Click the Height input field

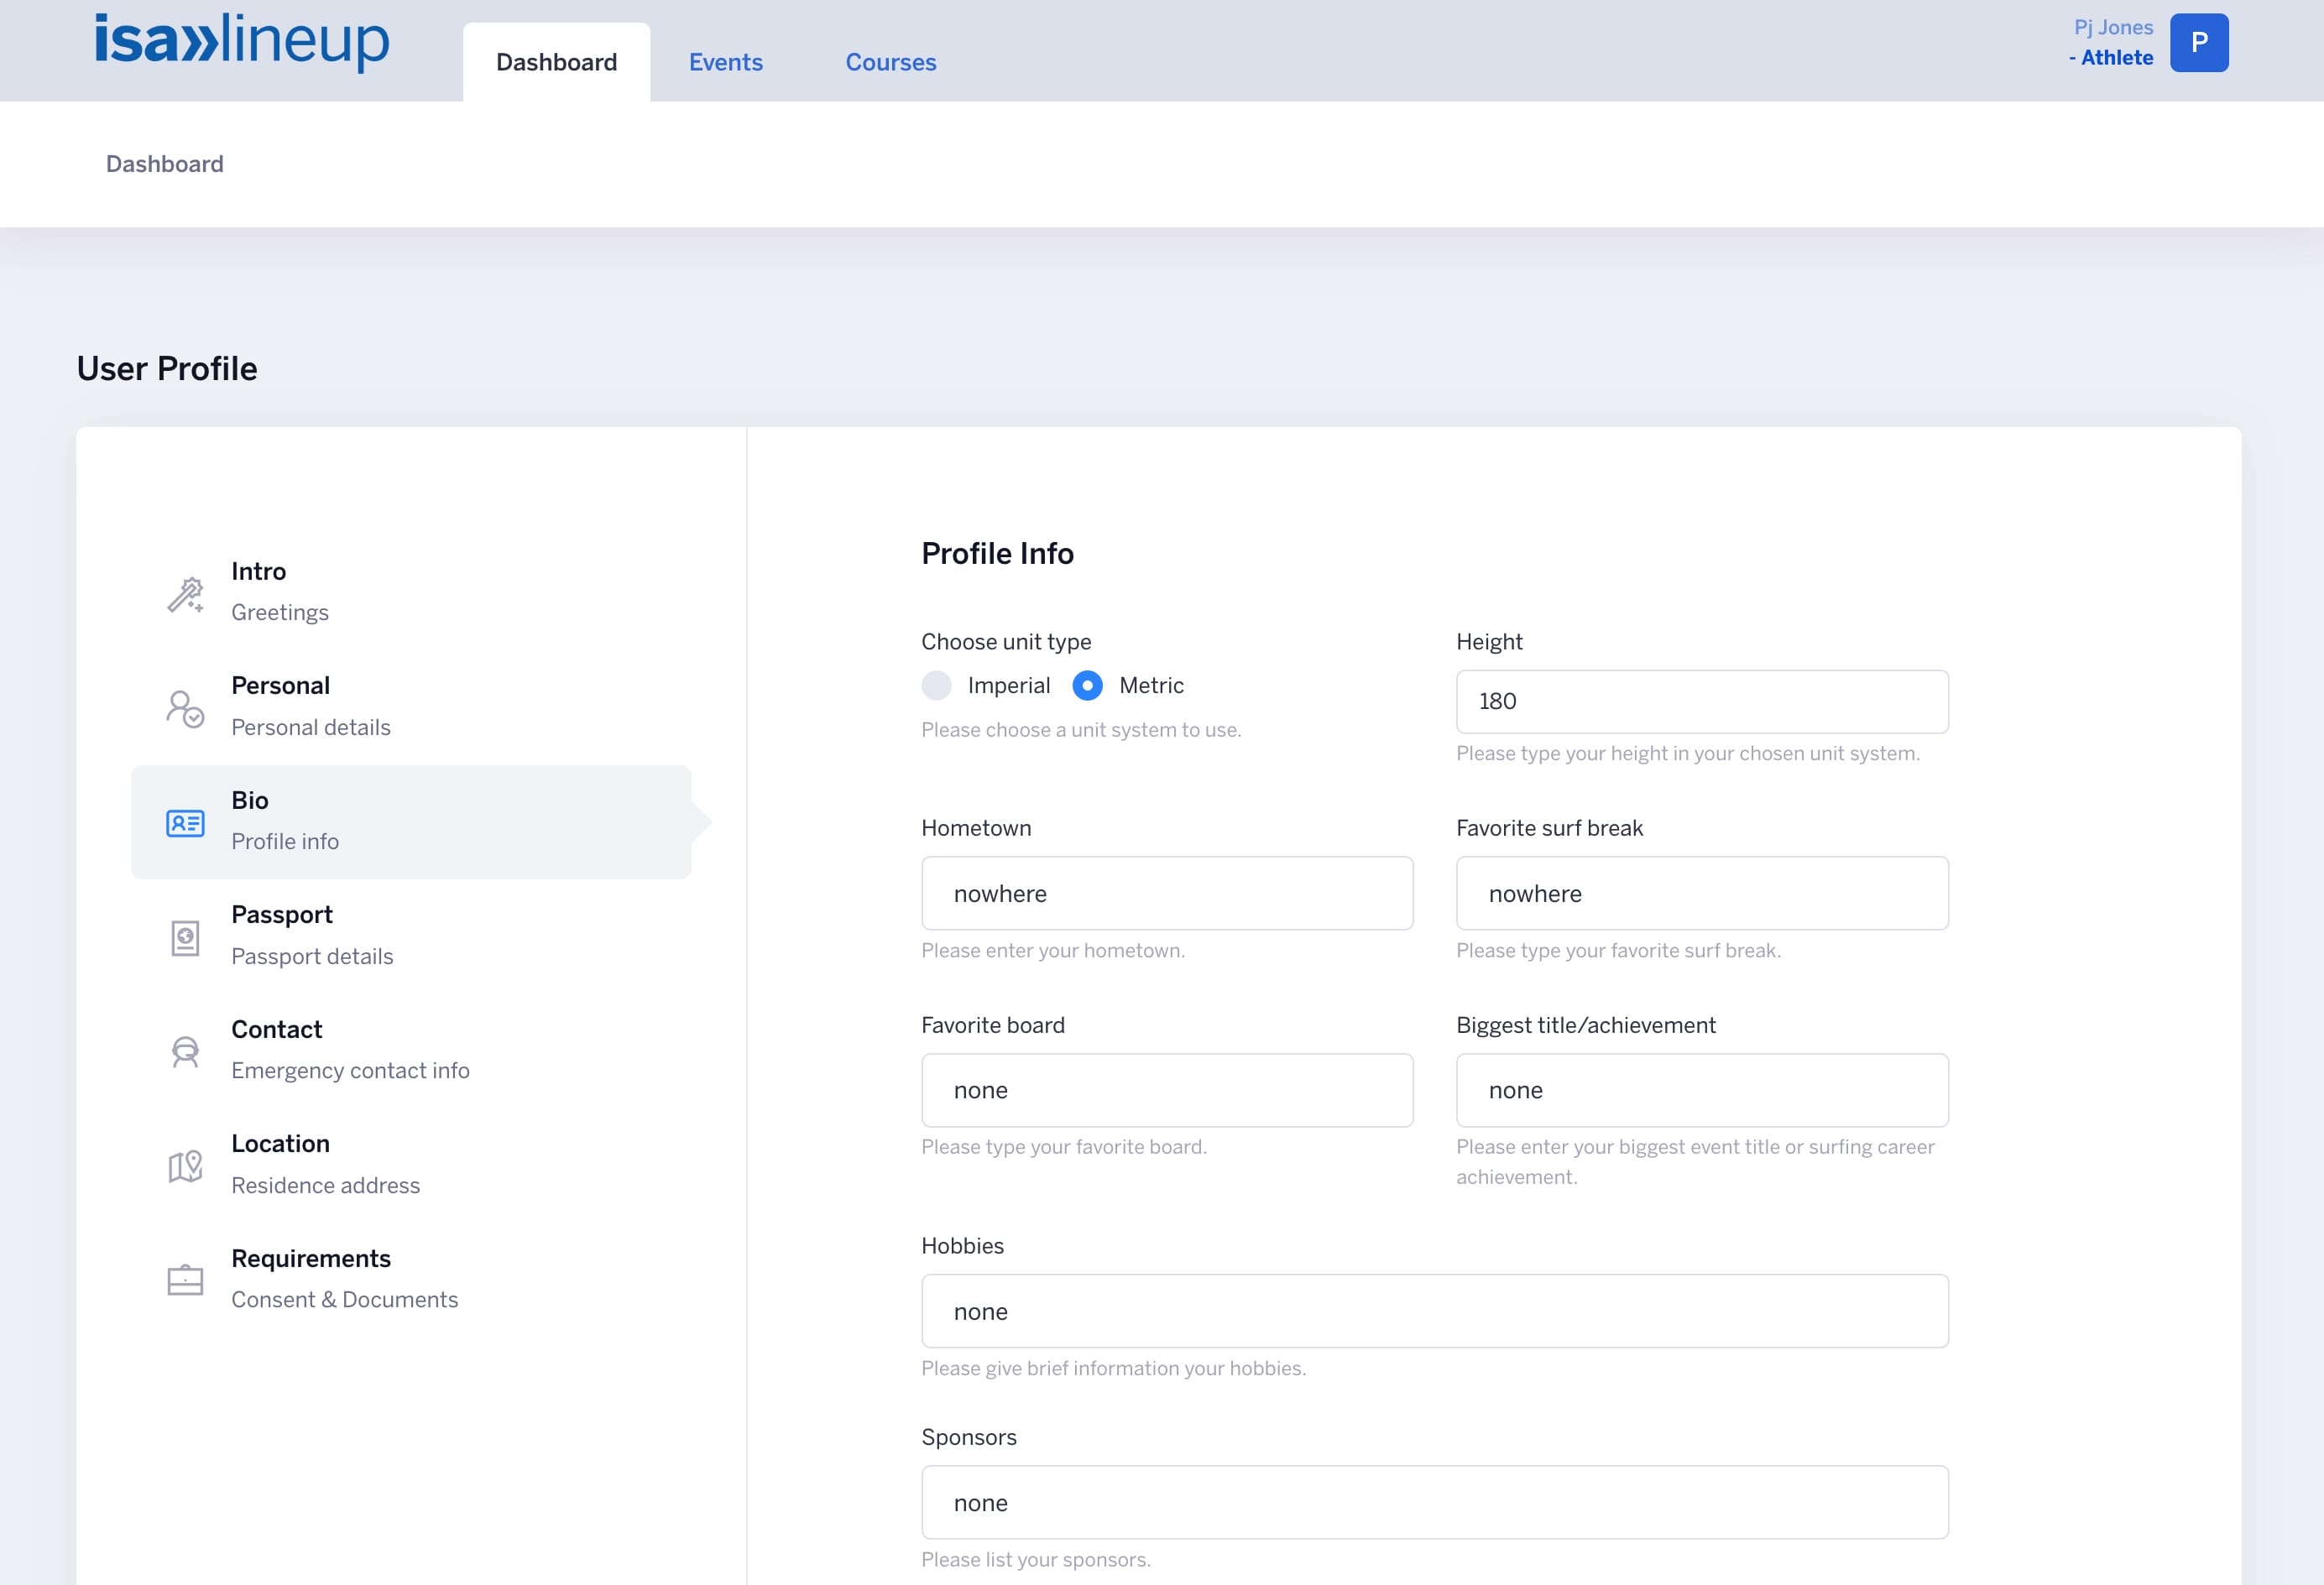click(1702, 701)
